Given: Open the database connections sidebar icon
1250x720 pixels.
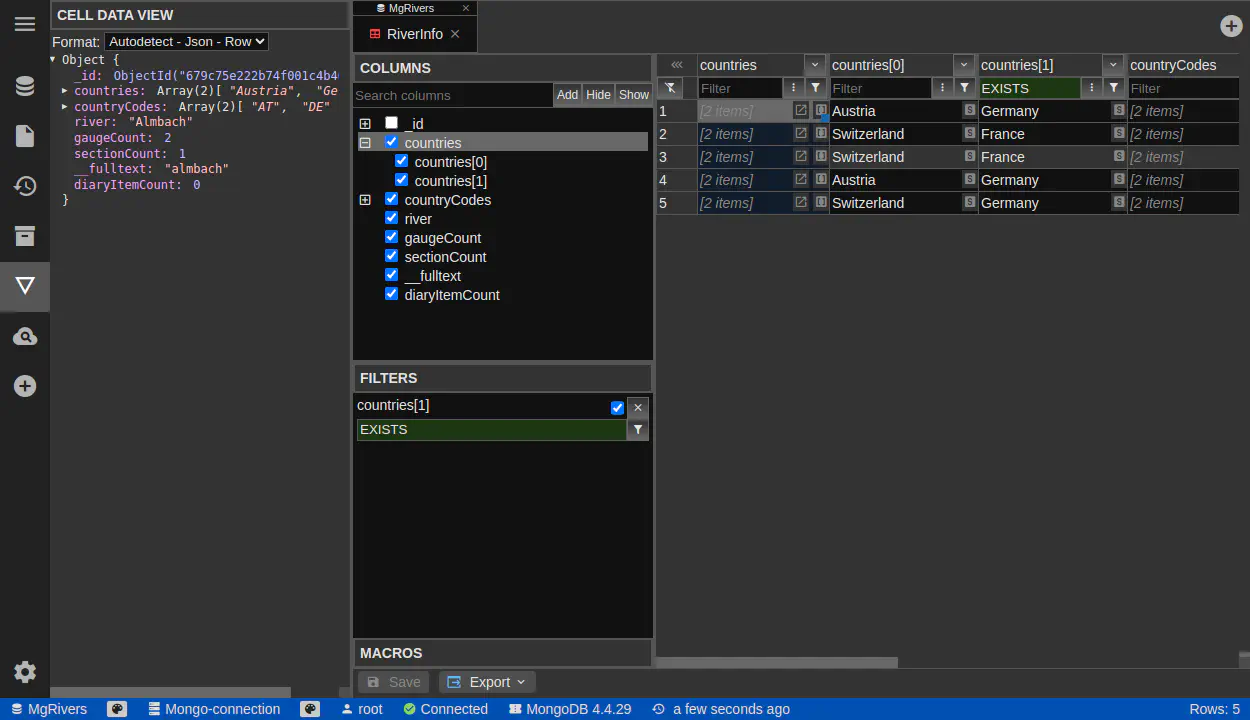Looking at the screenshot, I should click(x=25, y=86).
